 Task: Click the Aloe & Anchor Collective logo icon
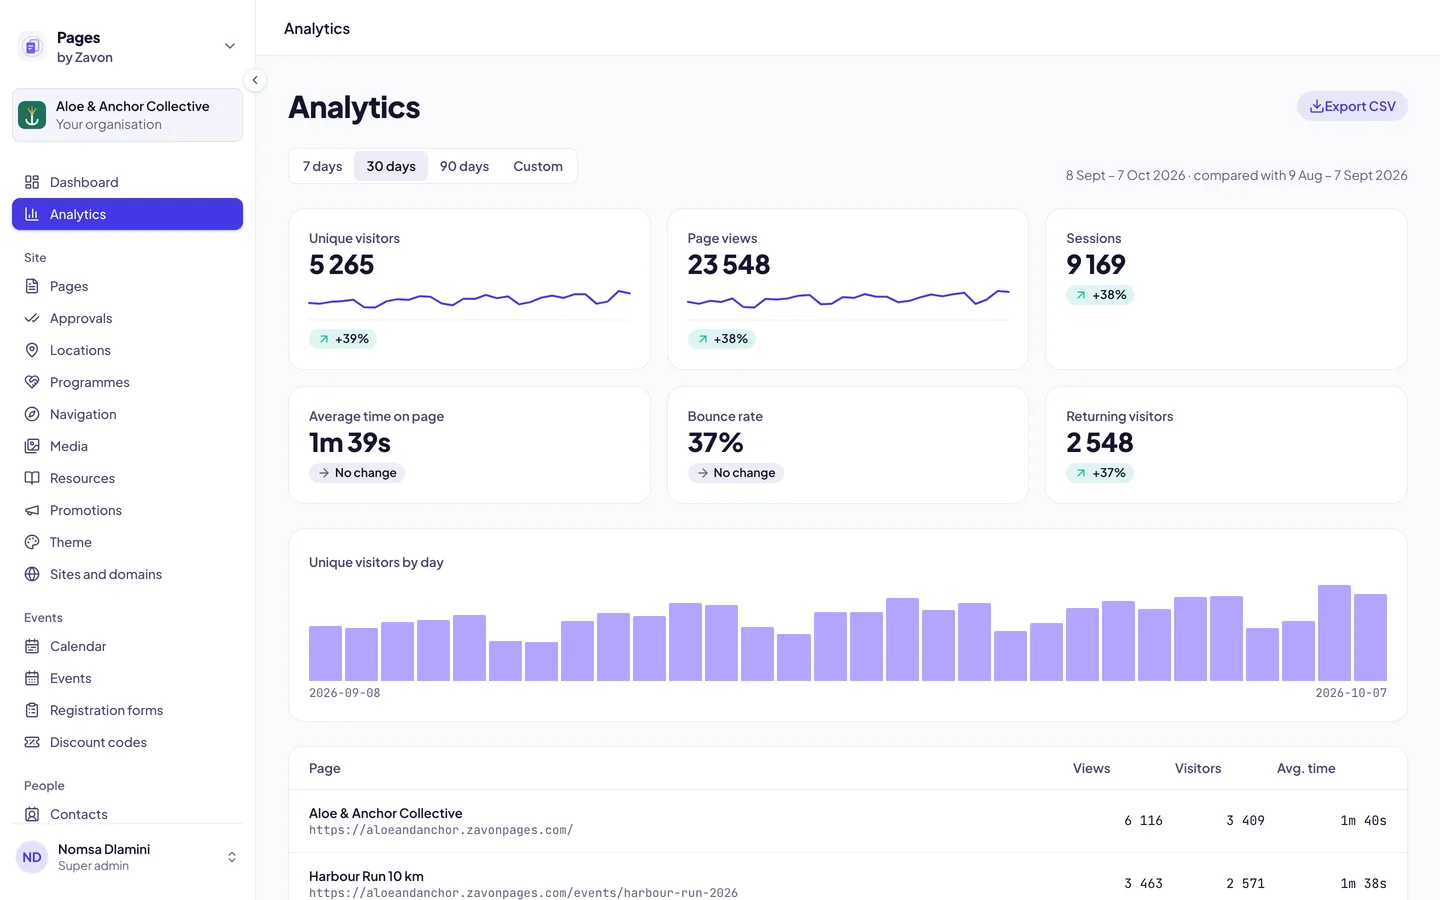click(x=32, y=115)
